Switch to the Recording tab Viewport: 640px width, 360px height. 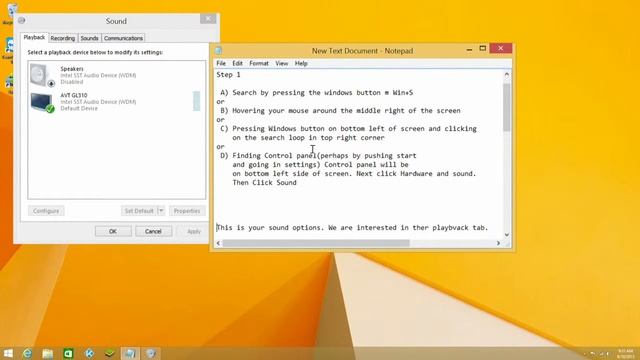click(62, 38)
